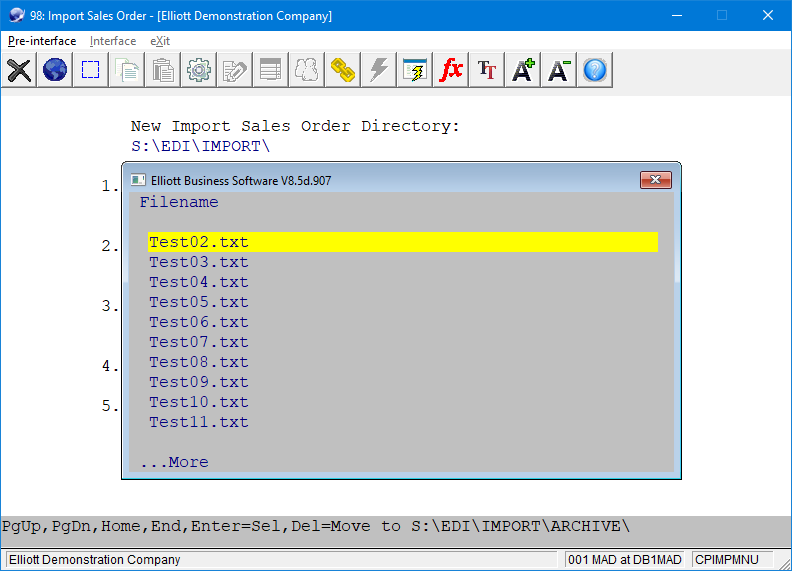Click ...More to show additional files

point(175,462)
